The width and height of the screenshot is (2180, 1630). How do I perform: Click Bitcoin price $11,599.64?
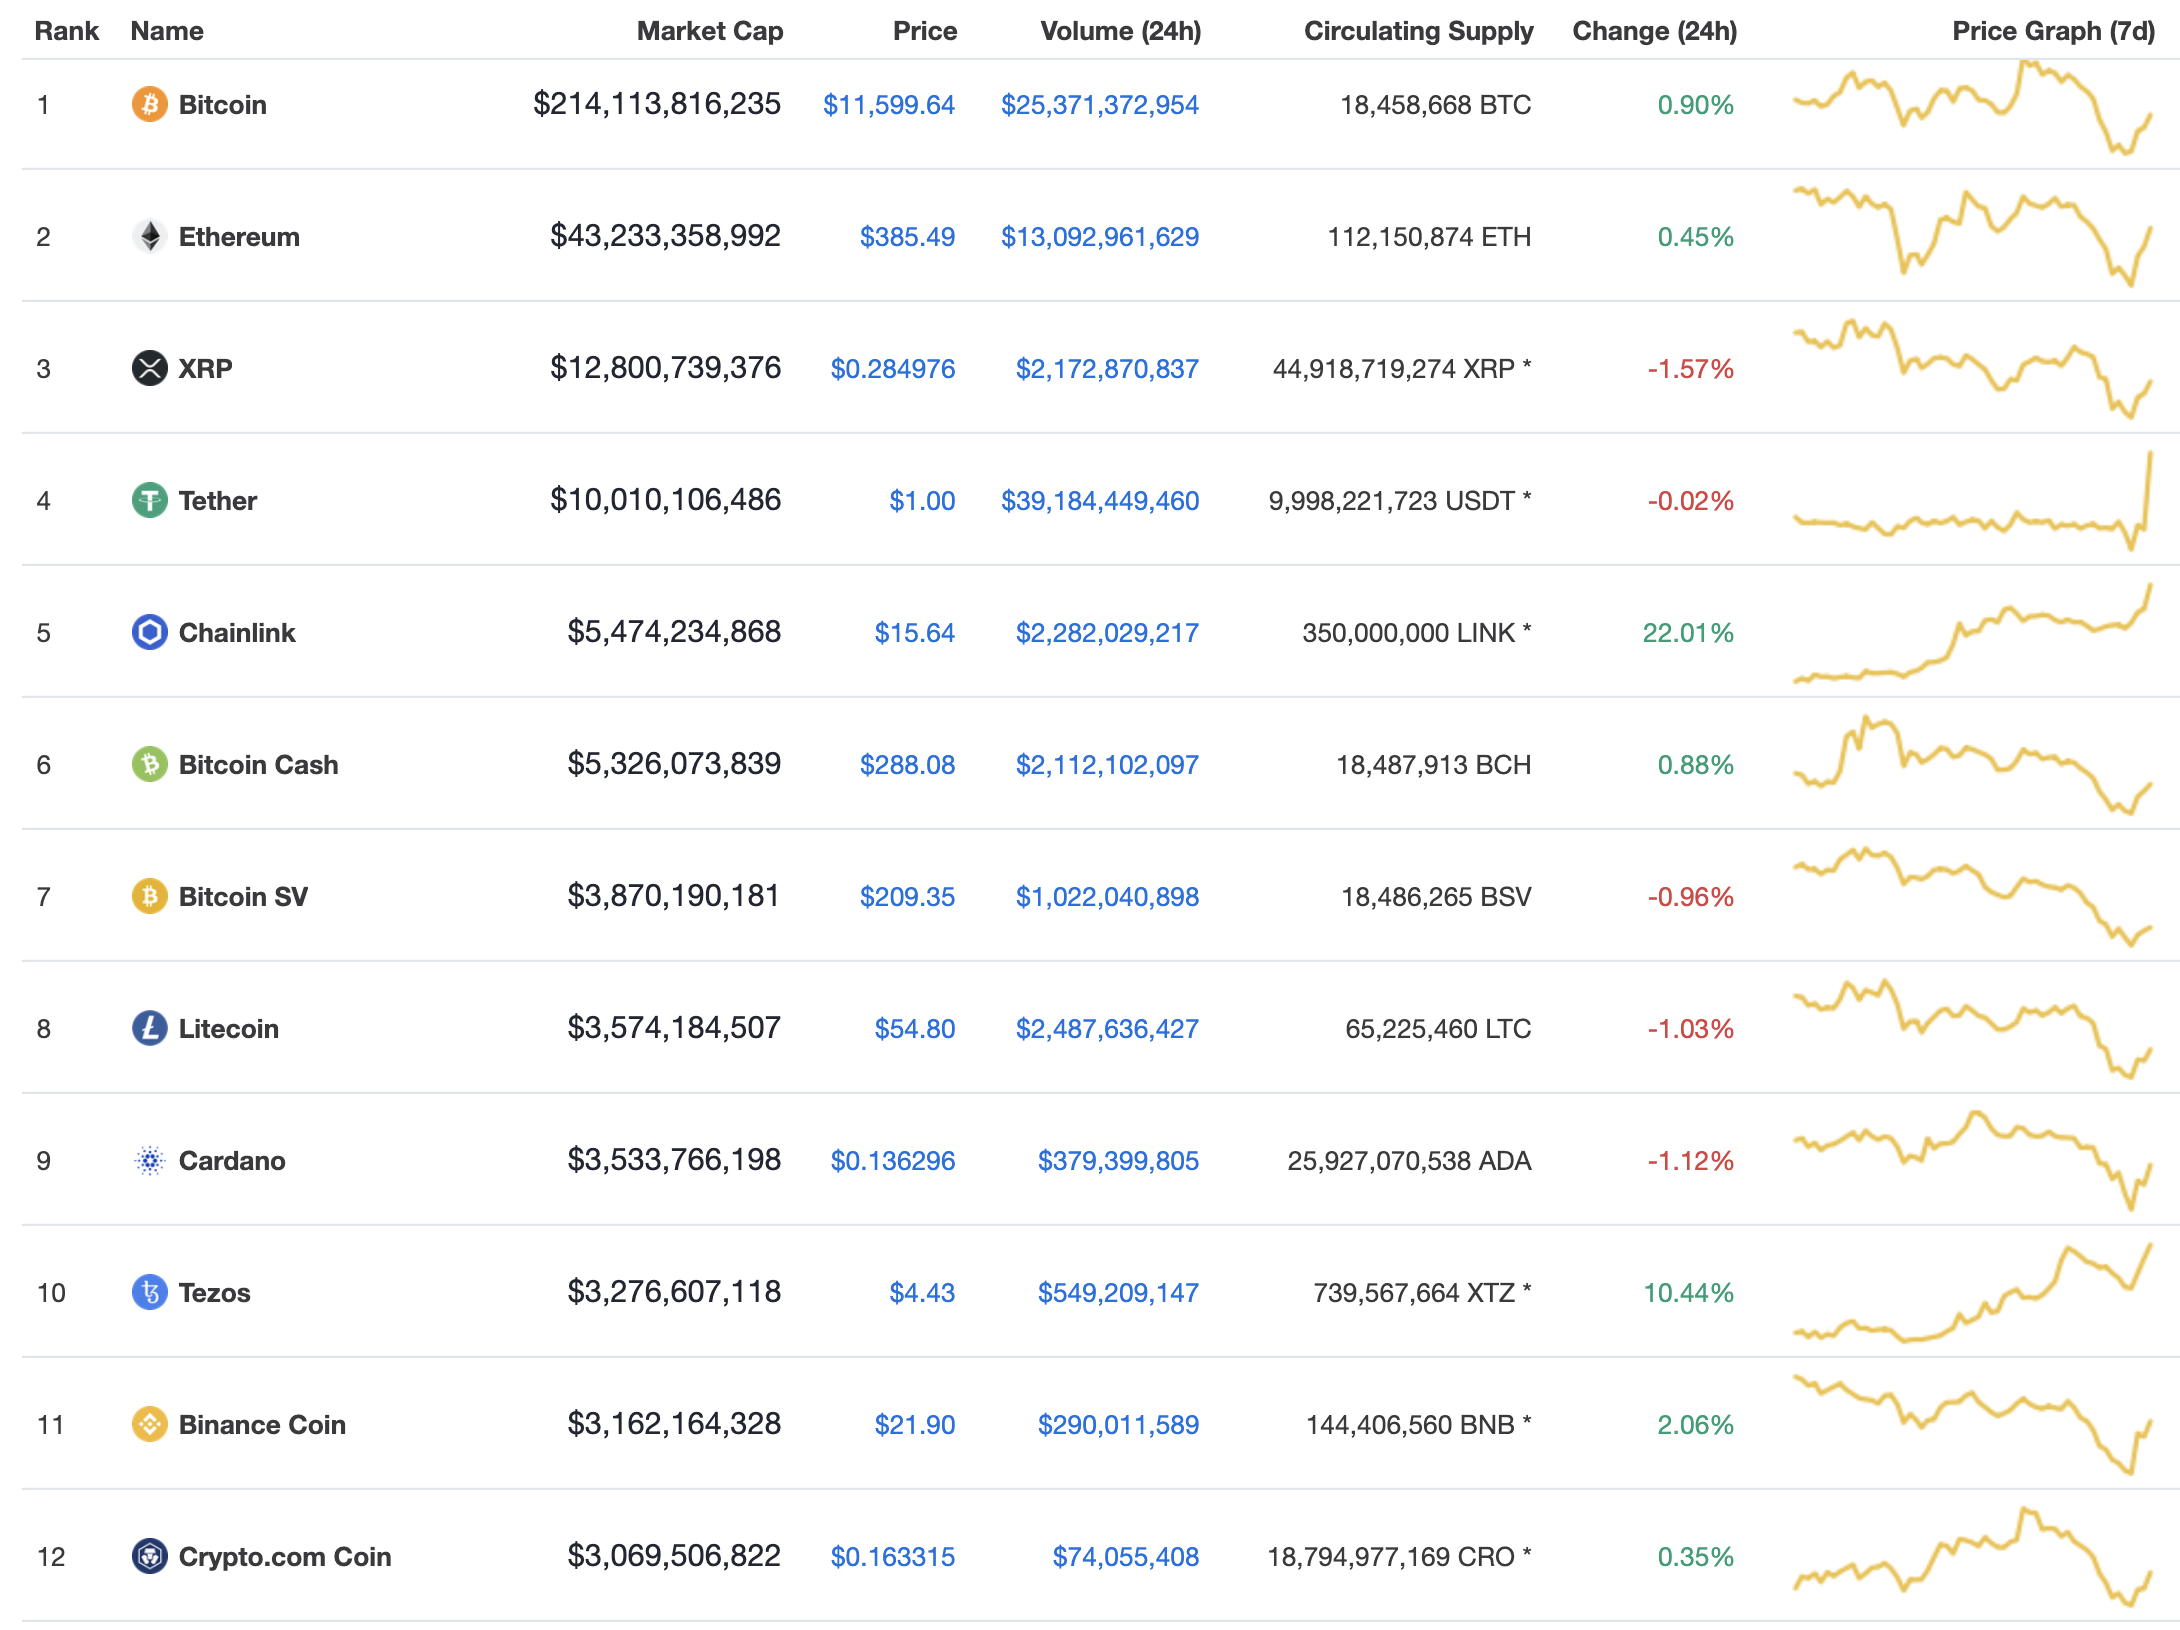889,105
